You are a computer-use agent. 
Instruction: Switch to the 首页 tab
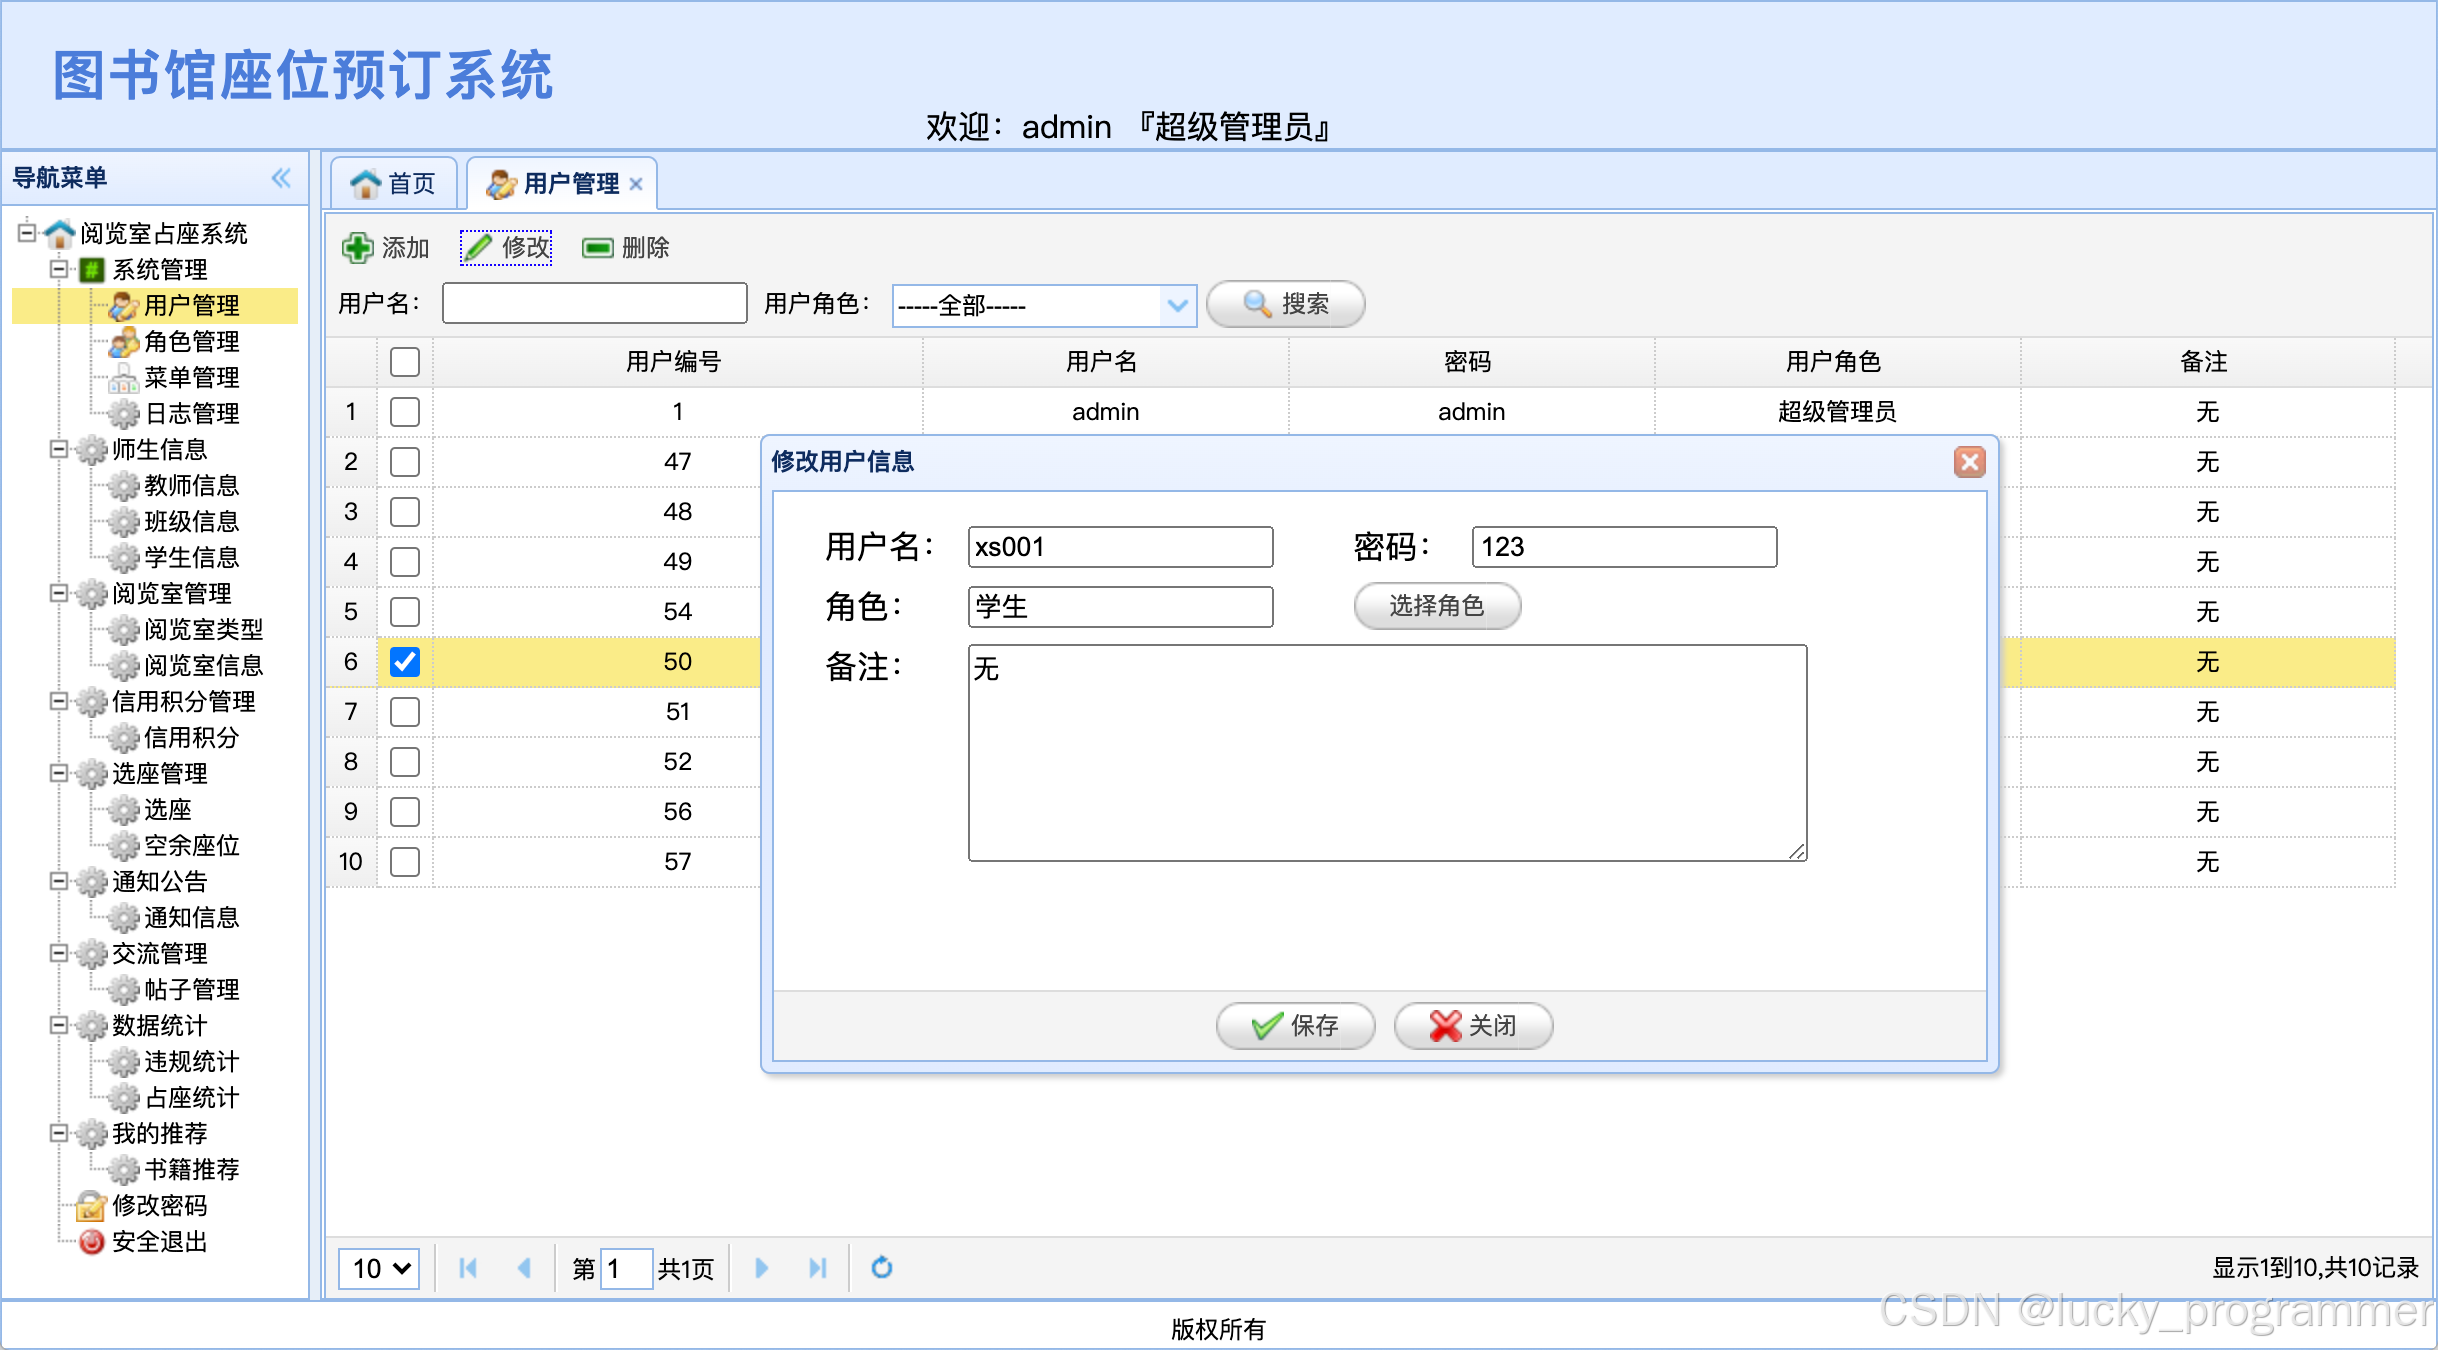[x=394, y=184]
